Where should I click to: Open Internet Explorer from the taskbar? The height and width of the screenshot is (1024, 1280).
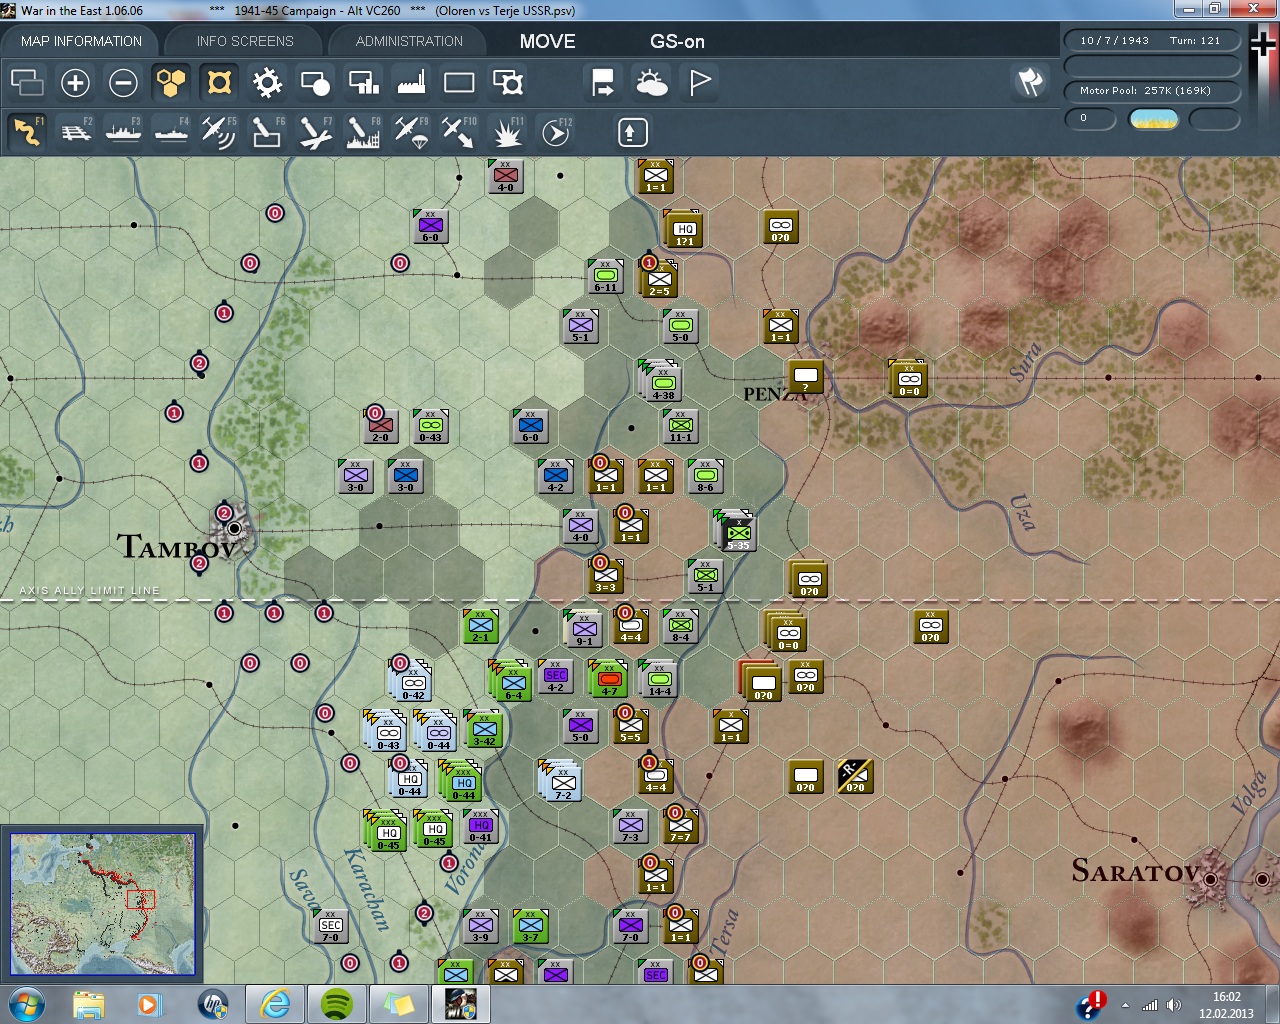(275, 1004)
